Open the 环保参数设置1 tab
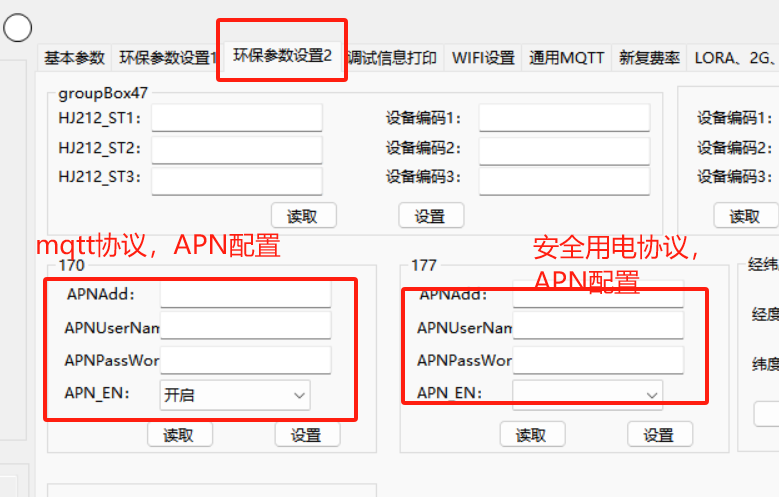Screen dimensions: 779x497 tap(166, 58)
